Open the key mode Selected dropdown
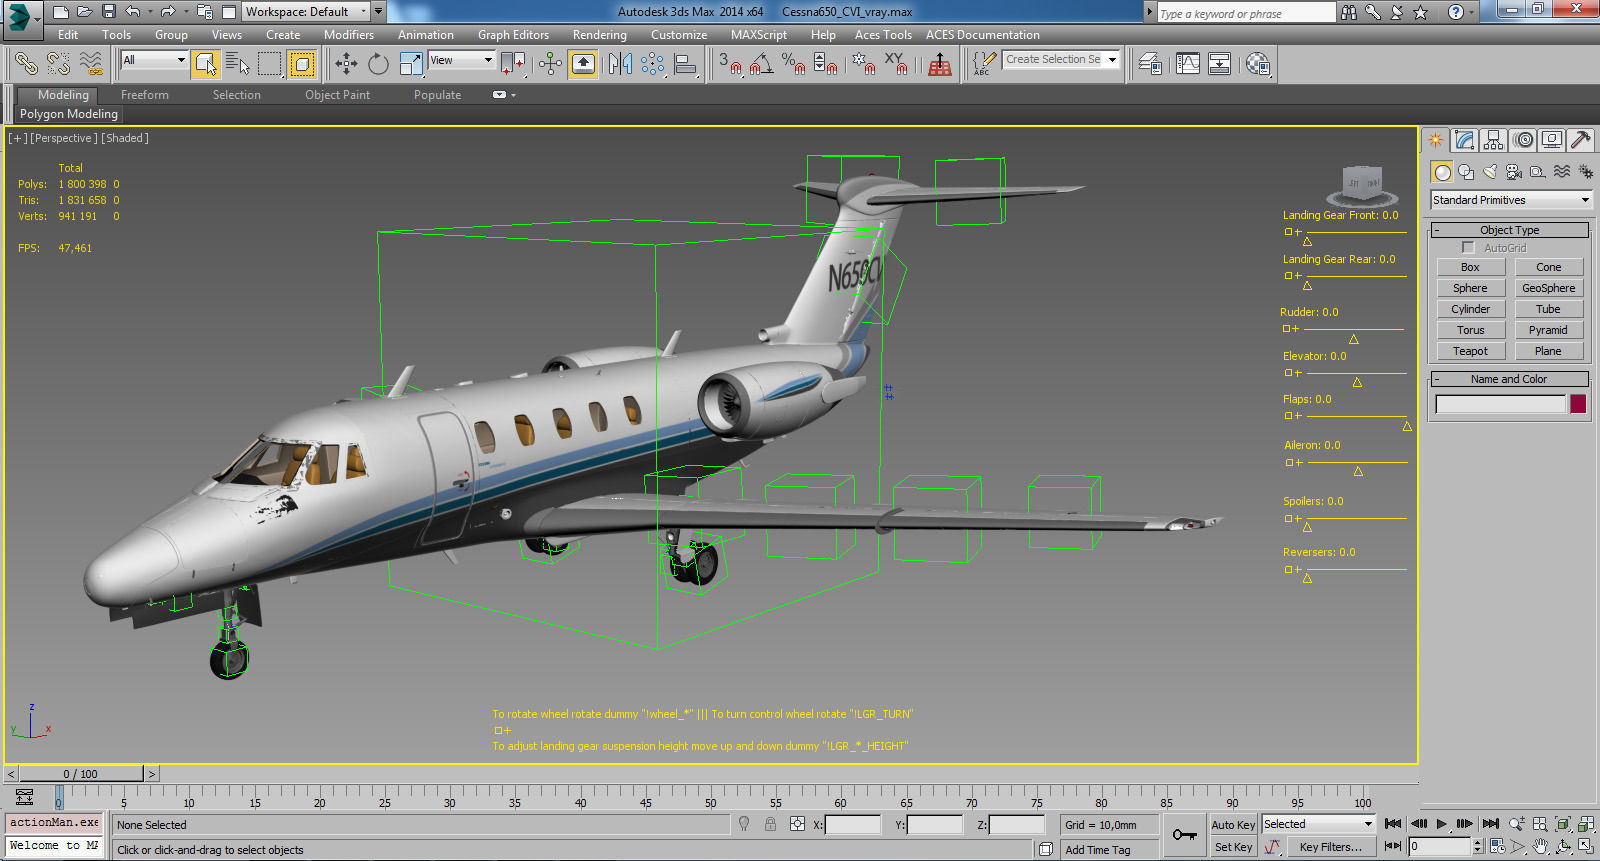Viewport: 1600px width, 861px height. pos(1318,824)
